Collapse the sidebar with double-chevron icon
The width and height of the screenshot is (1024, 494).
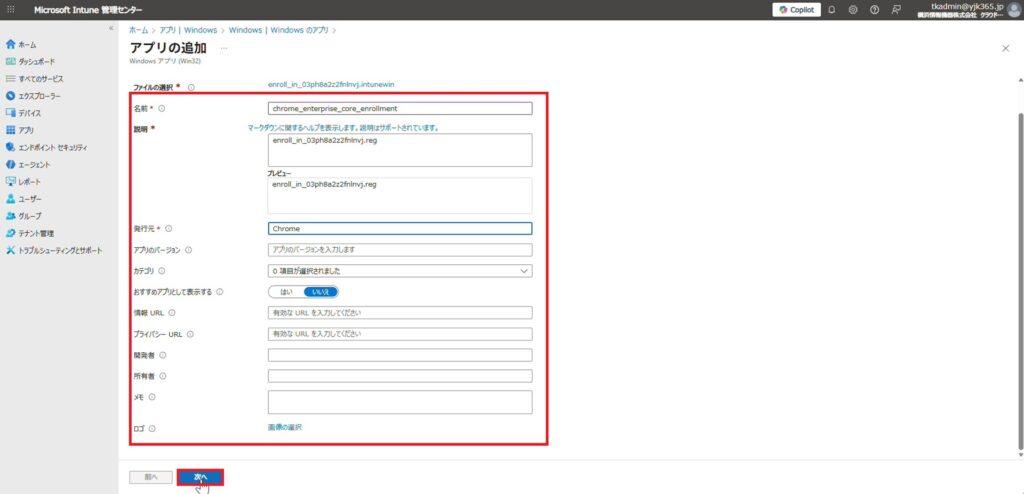tap(110, 28)
